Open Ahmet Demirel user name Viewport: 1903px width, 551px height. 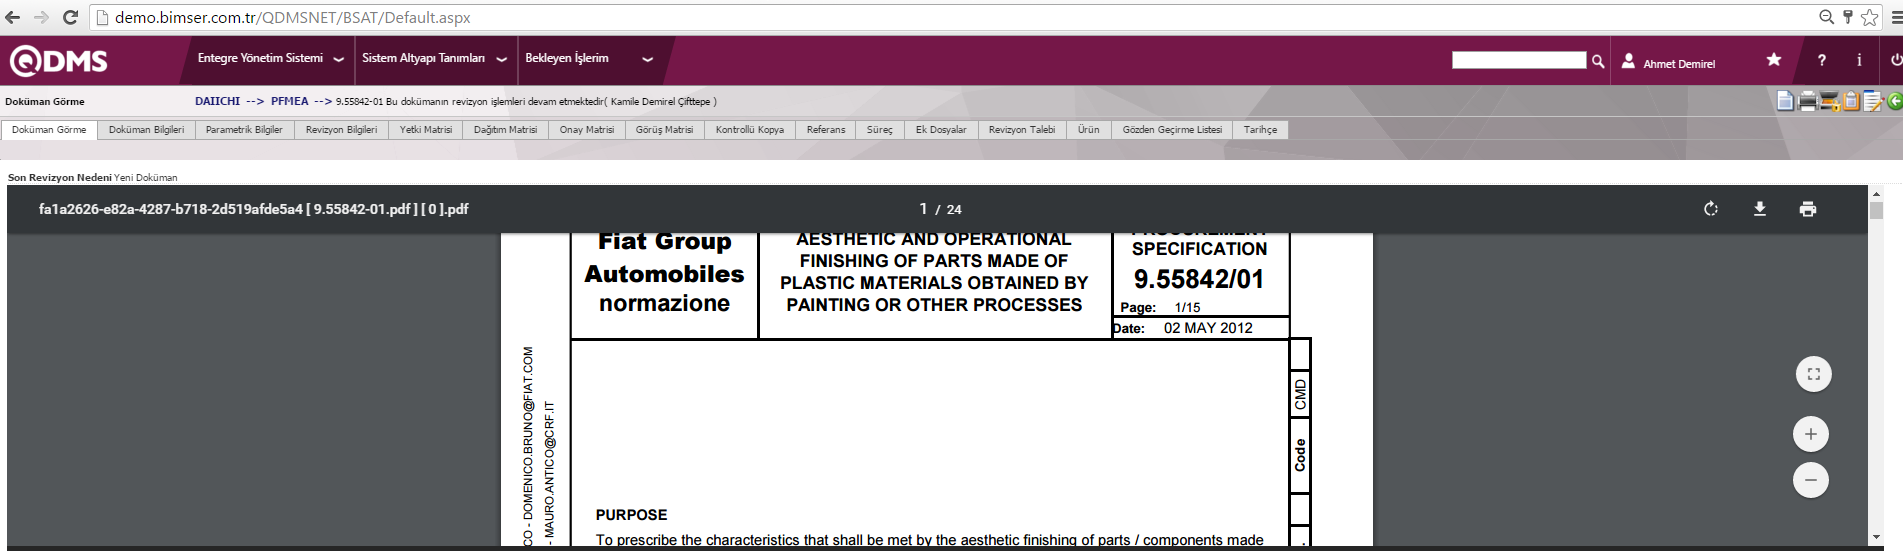tap(1679, 64)
